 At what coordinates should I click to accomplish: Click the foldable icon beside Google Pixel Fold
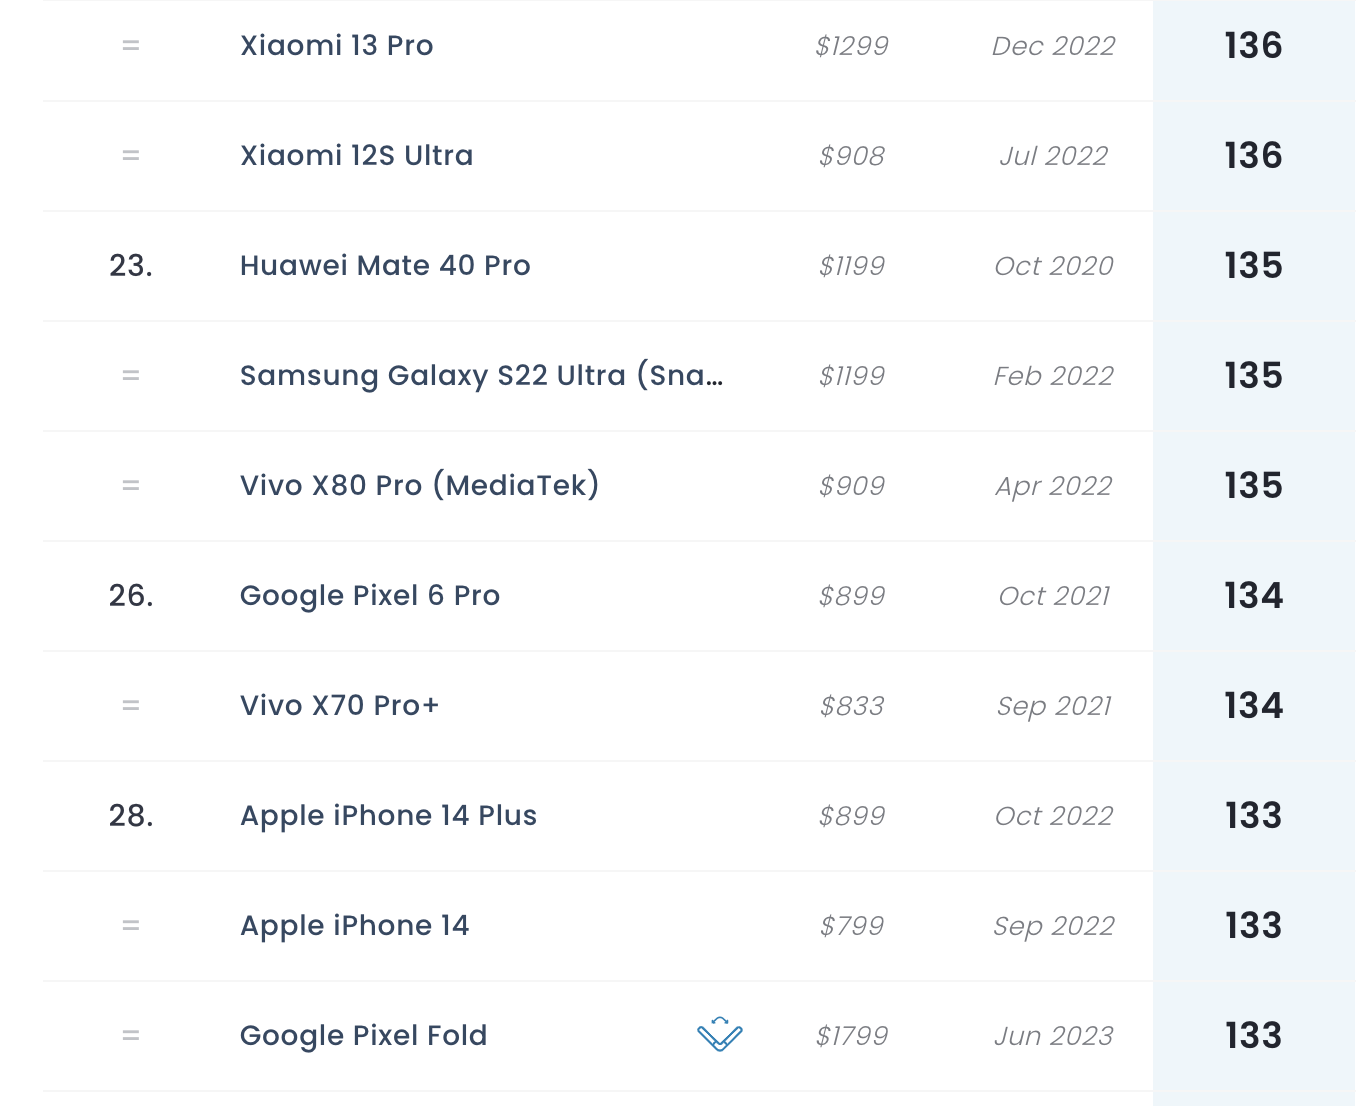pos(720,1034)
